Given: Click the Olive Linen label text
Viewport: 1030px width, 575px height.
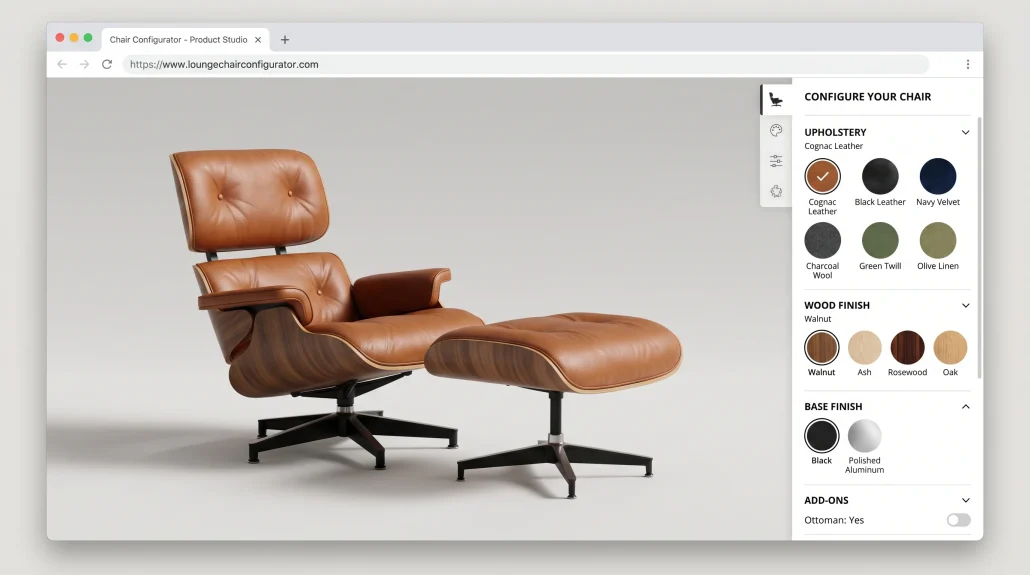Looking at the screenshot, I should point(938,266).
